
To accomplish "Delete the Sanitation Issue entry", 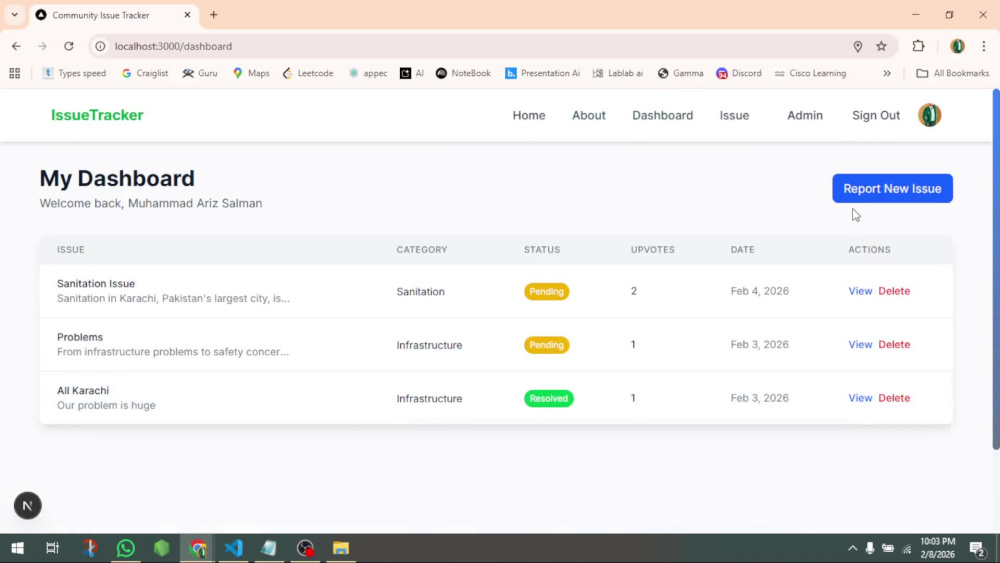I will [x=894, y=291].
